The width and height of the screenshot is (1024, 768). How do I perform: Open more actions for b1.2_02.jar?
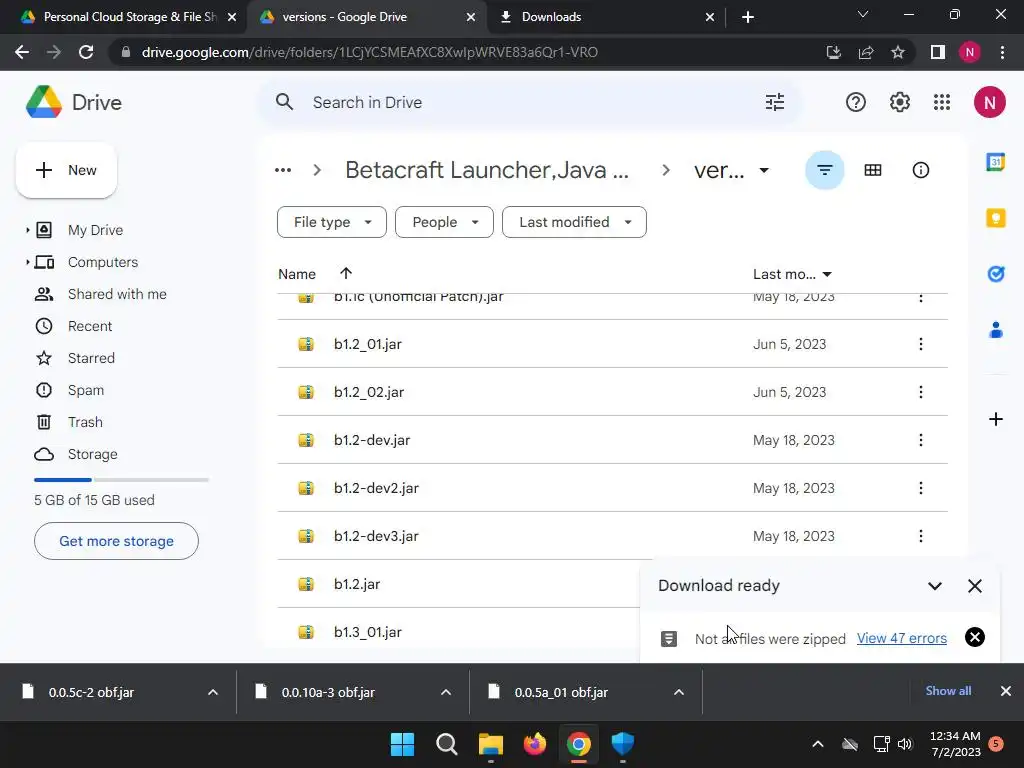click(920, 392)
